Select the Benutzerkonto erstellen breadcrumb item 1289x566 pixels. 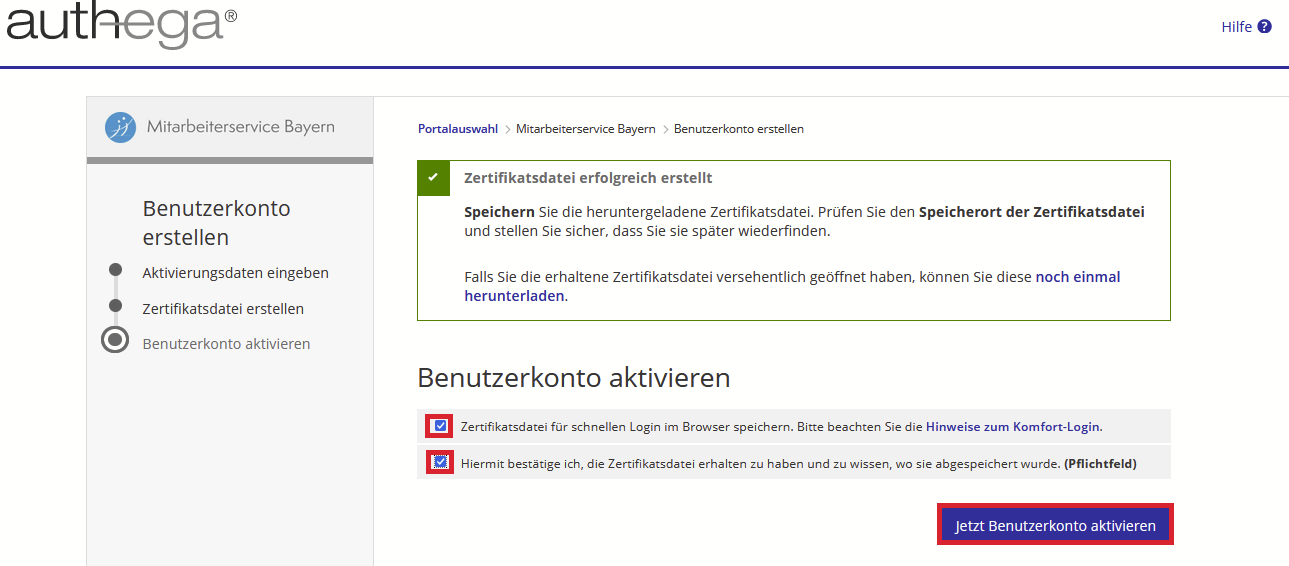[x=738, y=129]
